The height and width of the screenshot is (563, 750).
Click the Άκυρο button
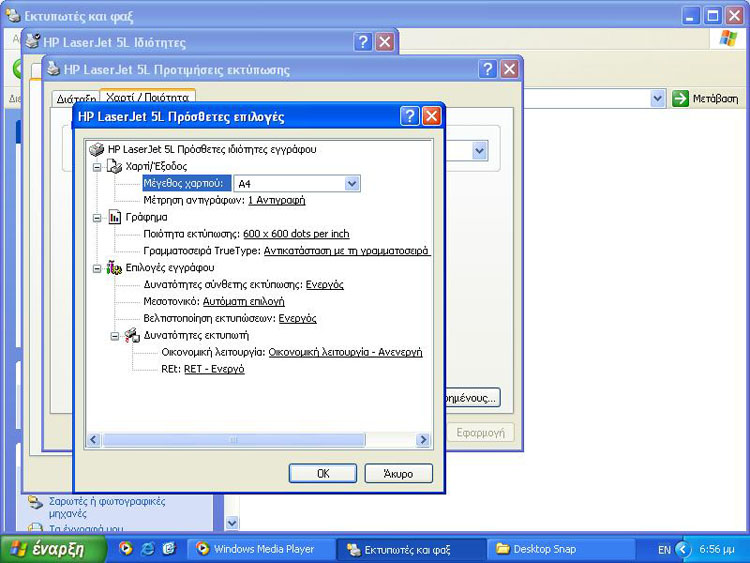(398, 474)
